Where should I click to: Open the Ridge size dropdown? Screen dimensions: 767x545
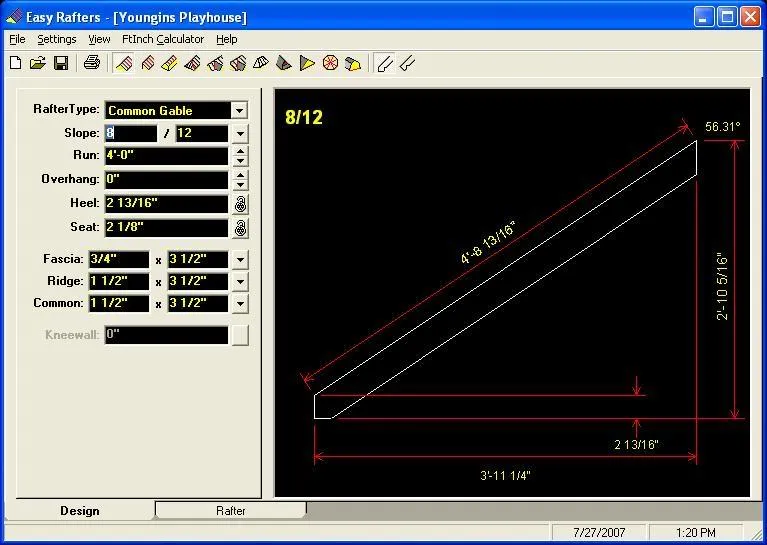coord(240,281)
